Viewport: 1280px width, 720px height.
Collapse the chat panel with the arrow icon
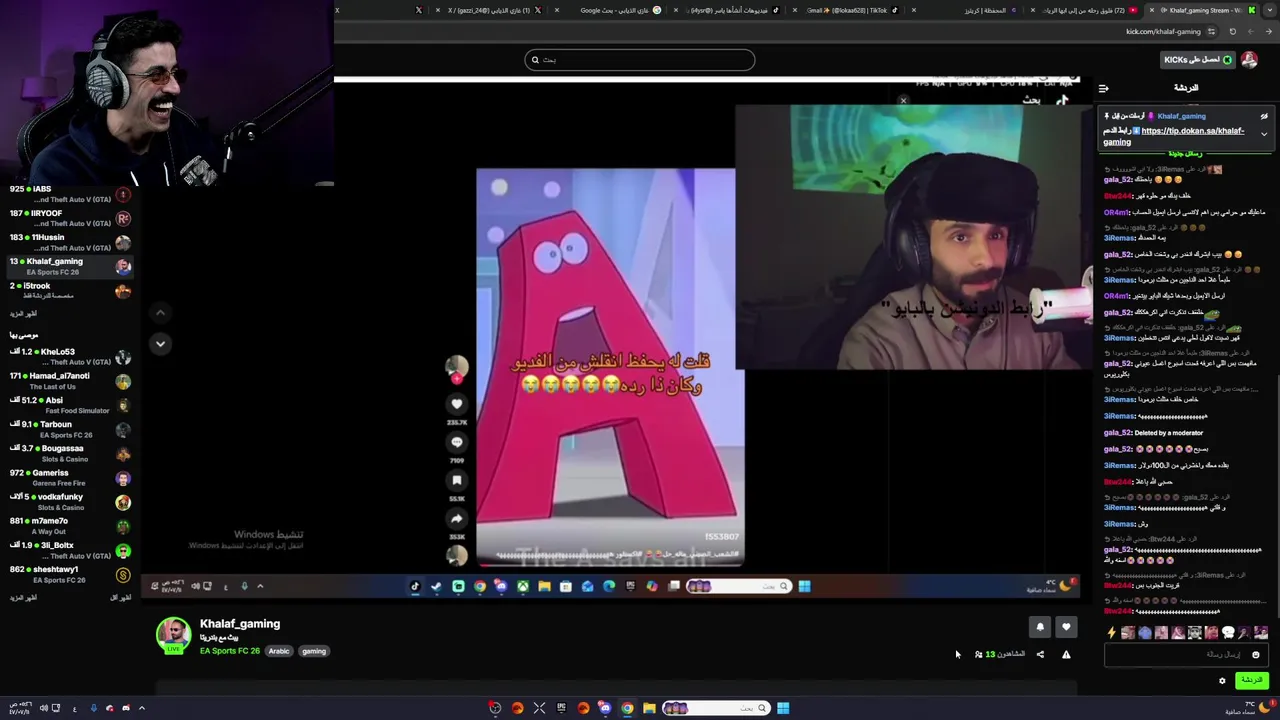pyautogui.click(x=1103, y=88)
